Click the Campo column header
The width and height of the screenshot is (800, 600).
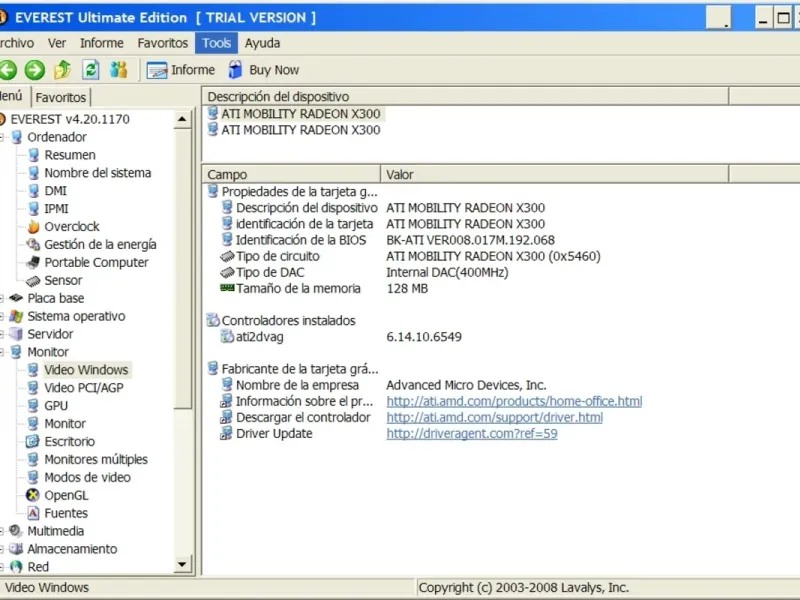[291, 174]
